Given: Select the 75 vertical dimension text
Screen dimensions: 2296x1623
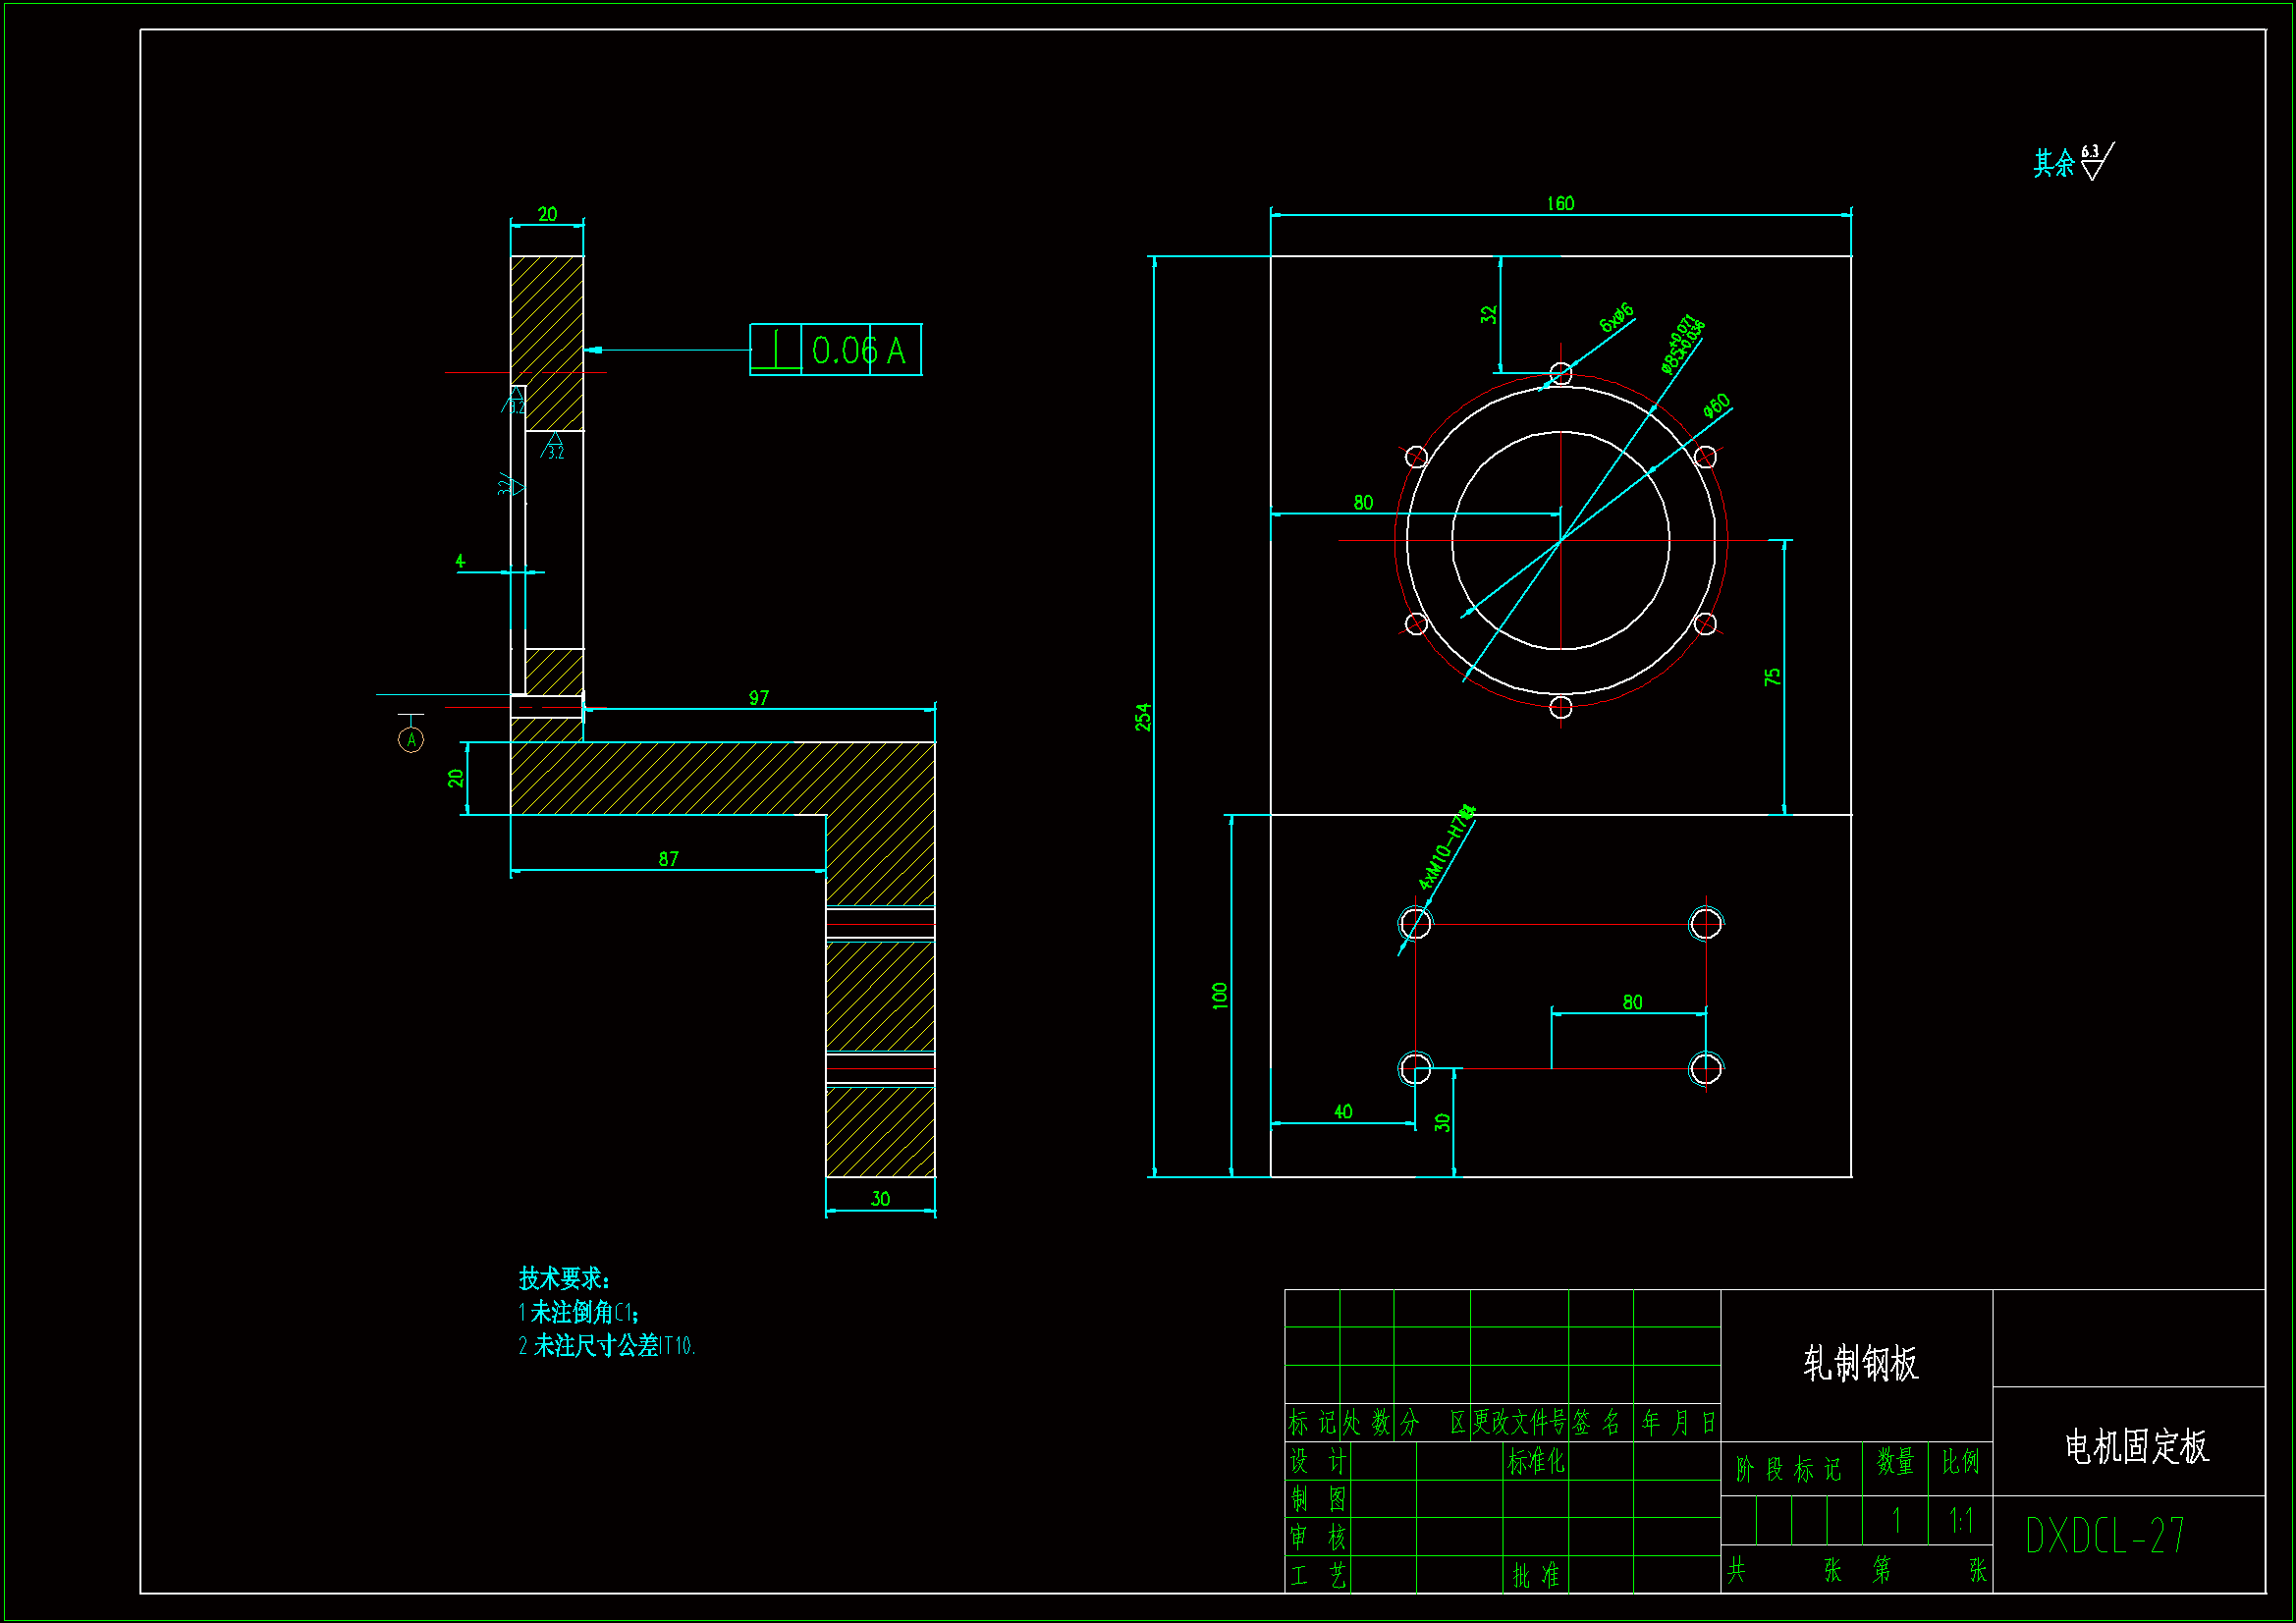Looking at the screenshot, I should (x=1772, y=677).
